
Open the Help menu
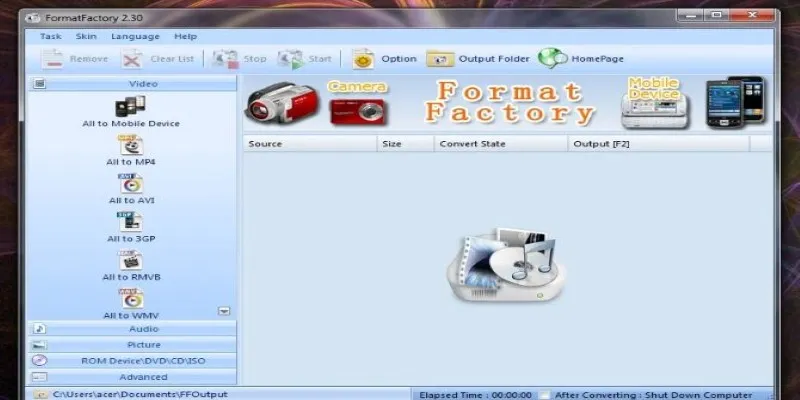point(185,36)
